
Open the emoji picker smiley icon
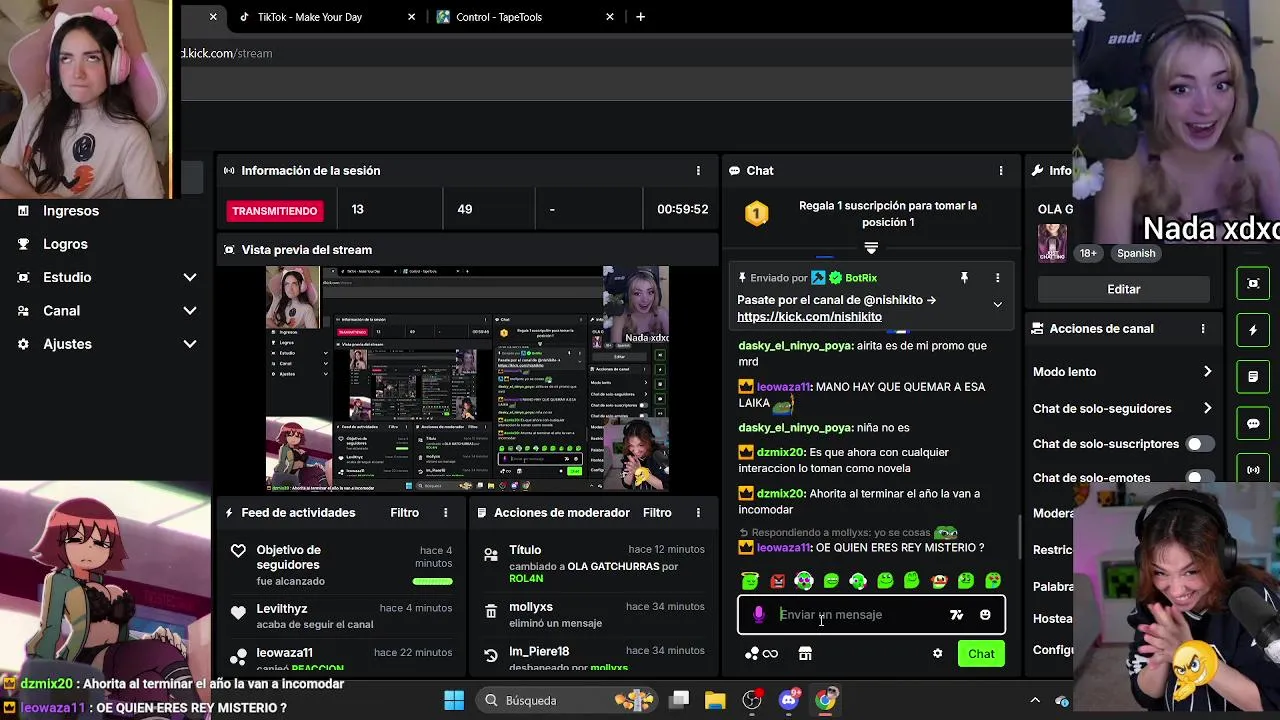coord(985,615)
